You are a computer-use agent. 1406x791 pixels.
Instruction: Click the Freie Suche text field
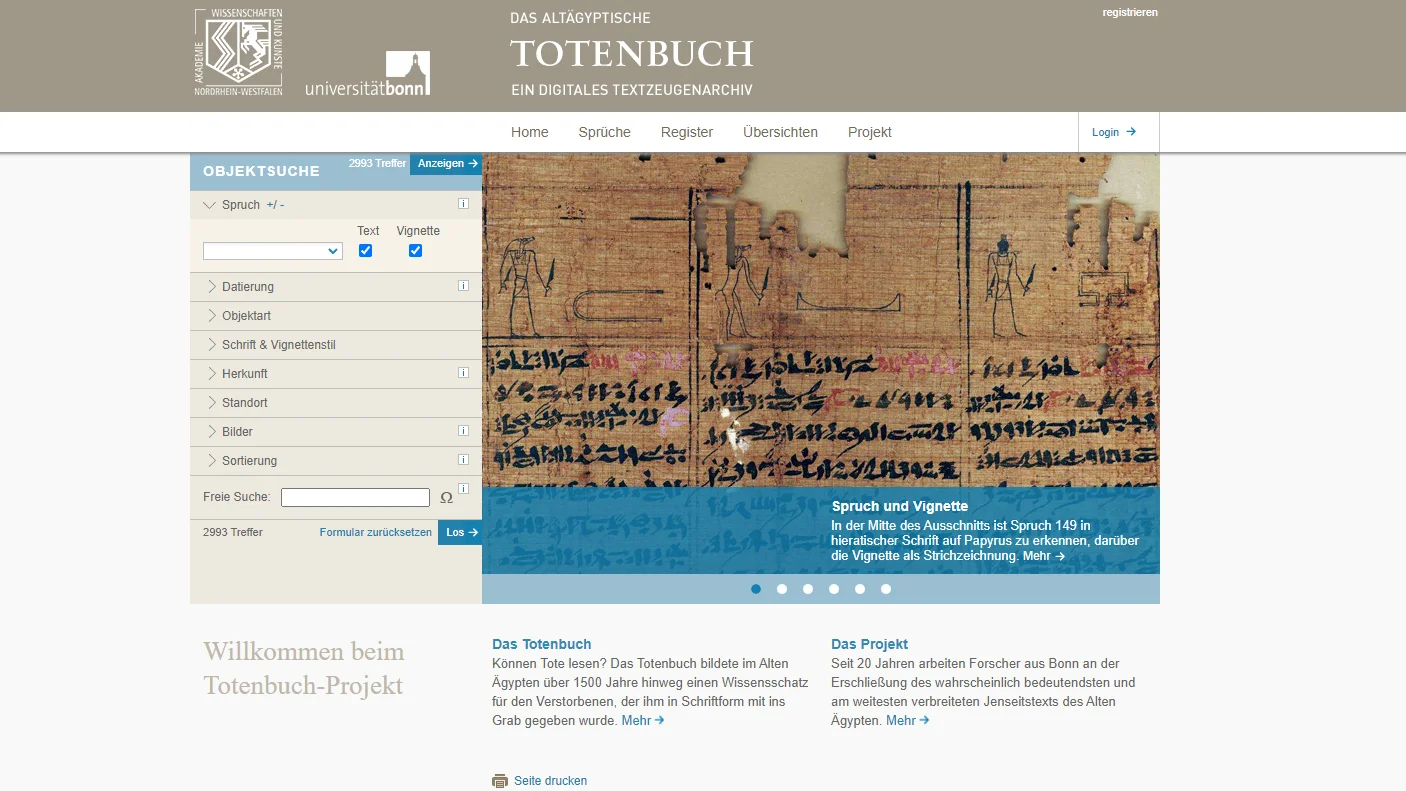(x=355, y=498)
